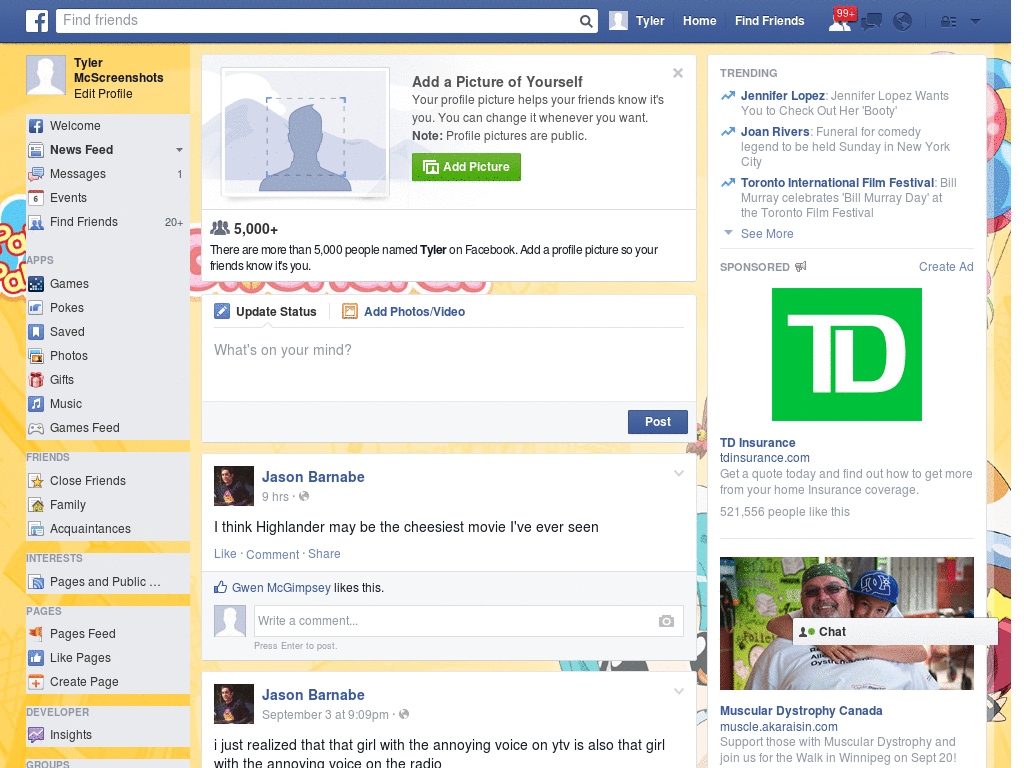Click the Gifts icon
The width and height of the screenshot is (1024, 768).
(36, 380)
